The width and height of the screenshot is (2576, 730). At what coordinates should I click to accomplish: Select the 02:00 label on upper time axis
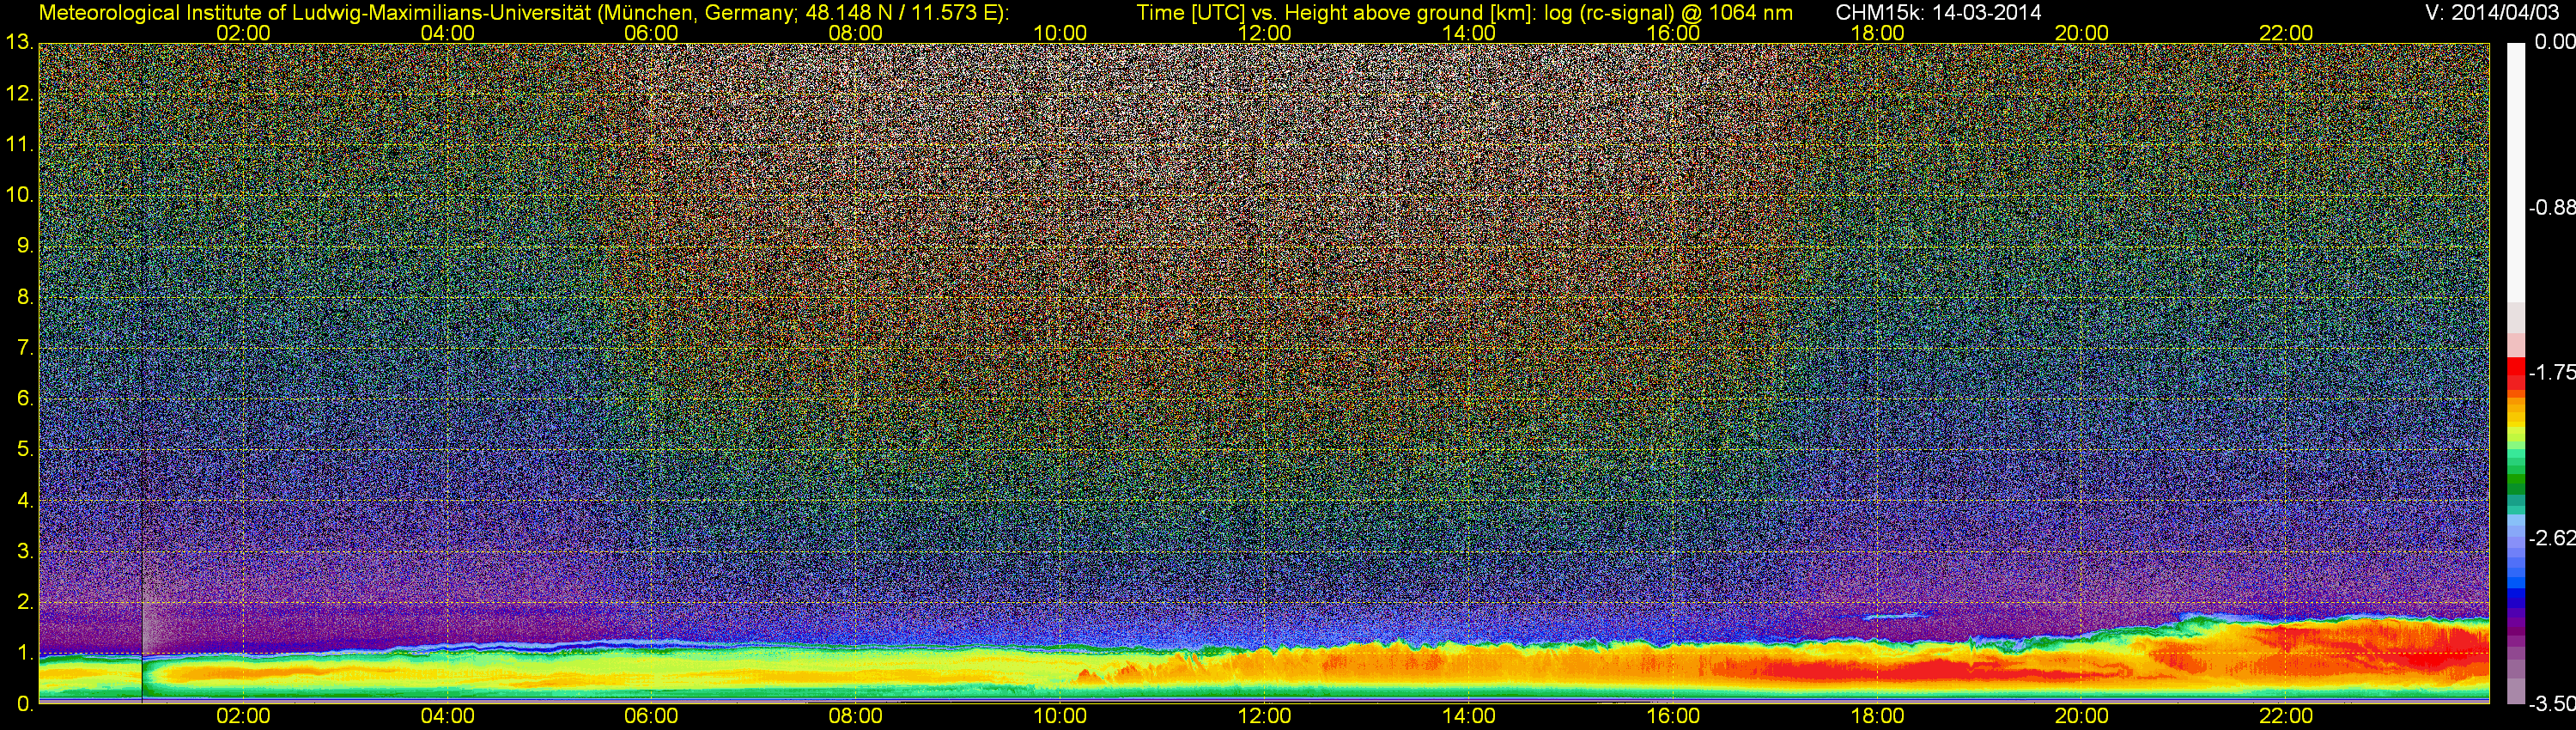[243, 33]
